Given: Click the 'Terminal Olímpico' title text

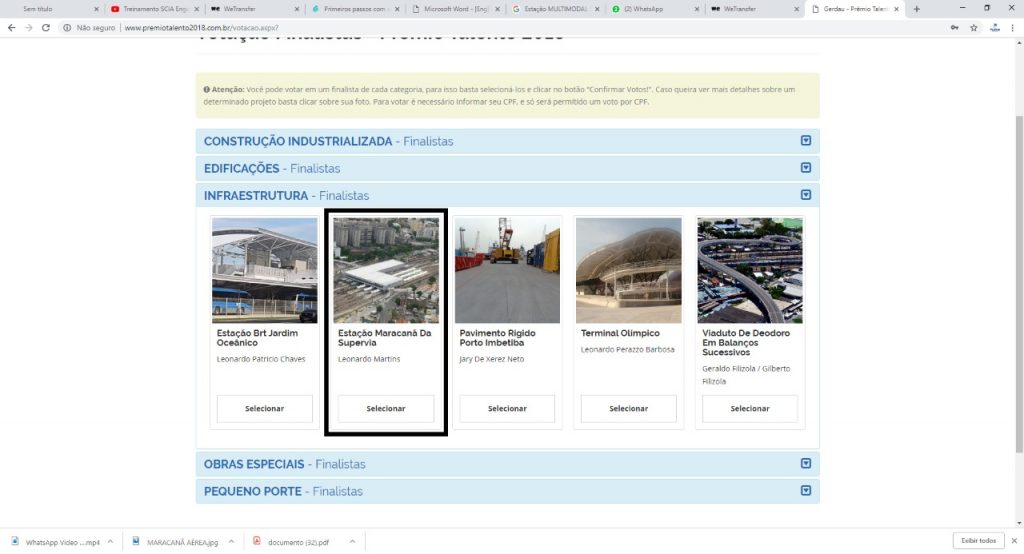Looking at the screenshot, I should click(620, 333).
